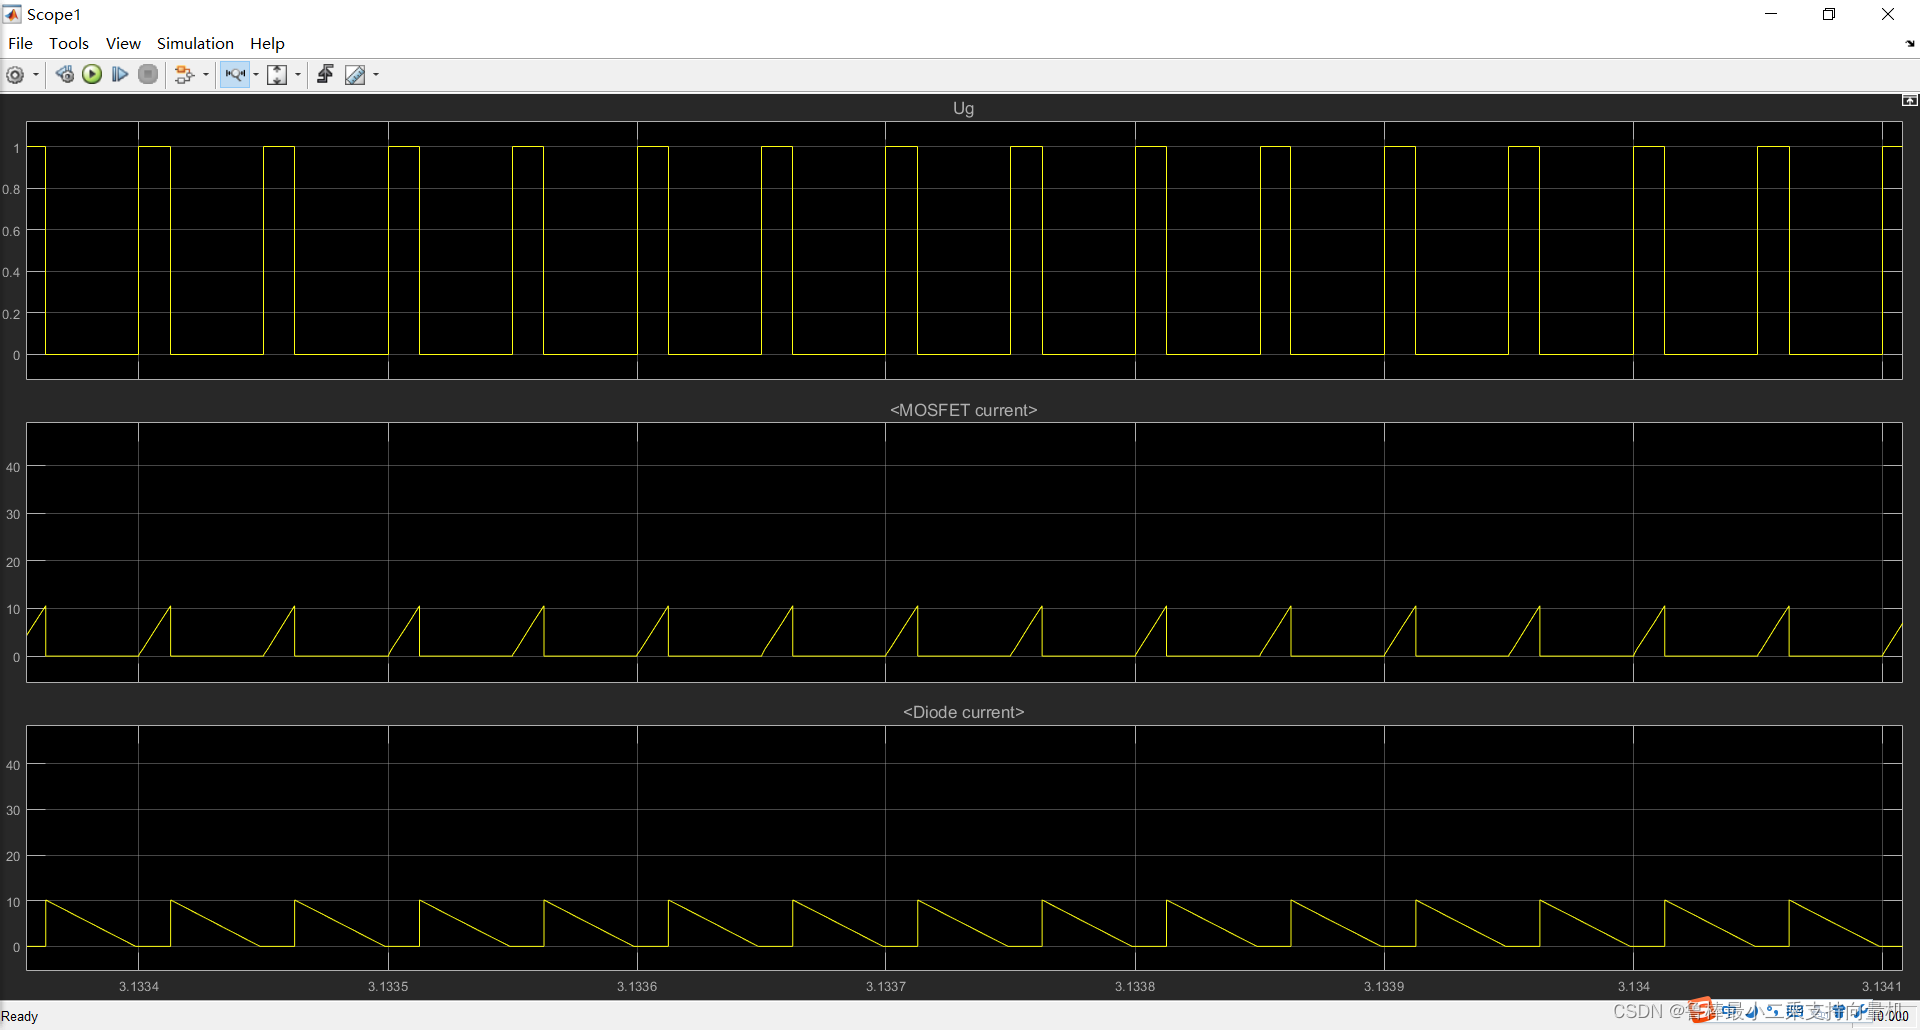Expand the configuration properties dropdown arrow
This screenshot has height=1030, width=1920.
coord(36,75)
